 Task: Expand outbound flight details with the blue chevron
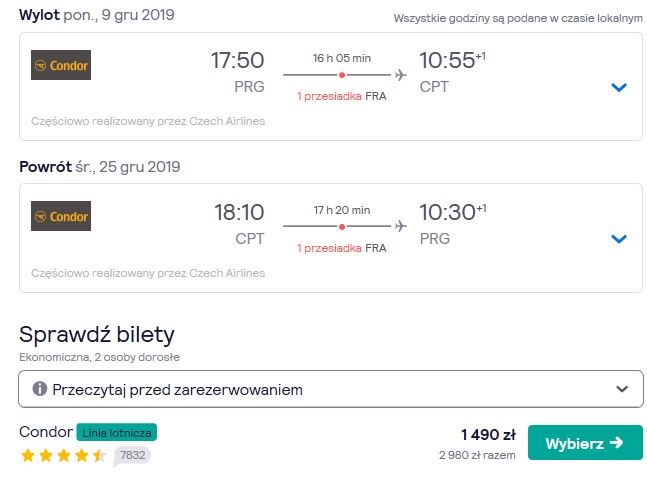pos(619,87)
